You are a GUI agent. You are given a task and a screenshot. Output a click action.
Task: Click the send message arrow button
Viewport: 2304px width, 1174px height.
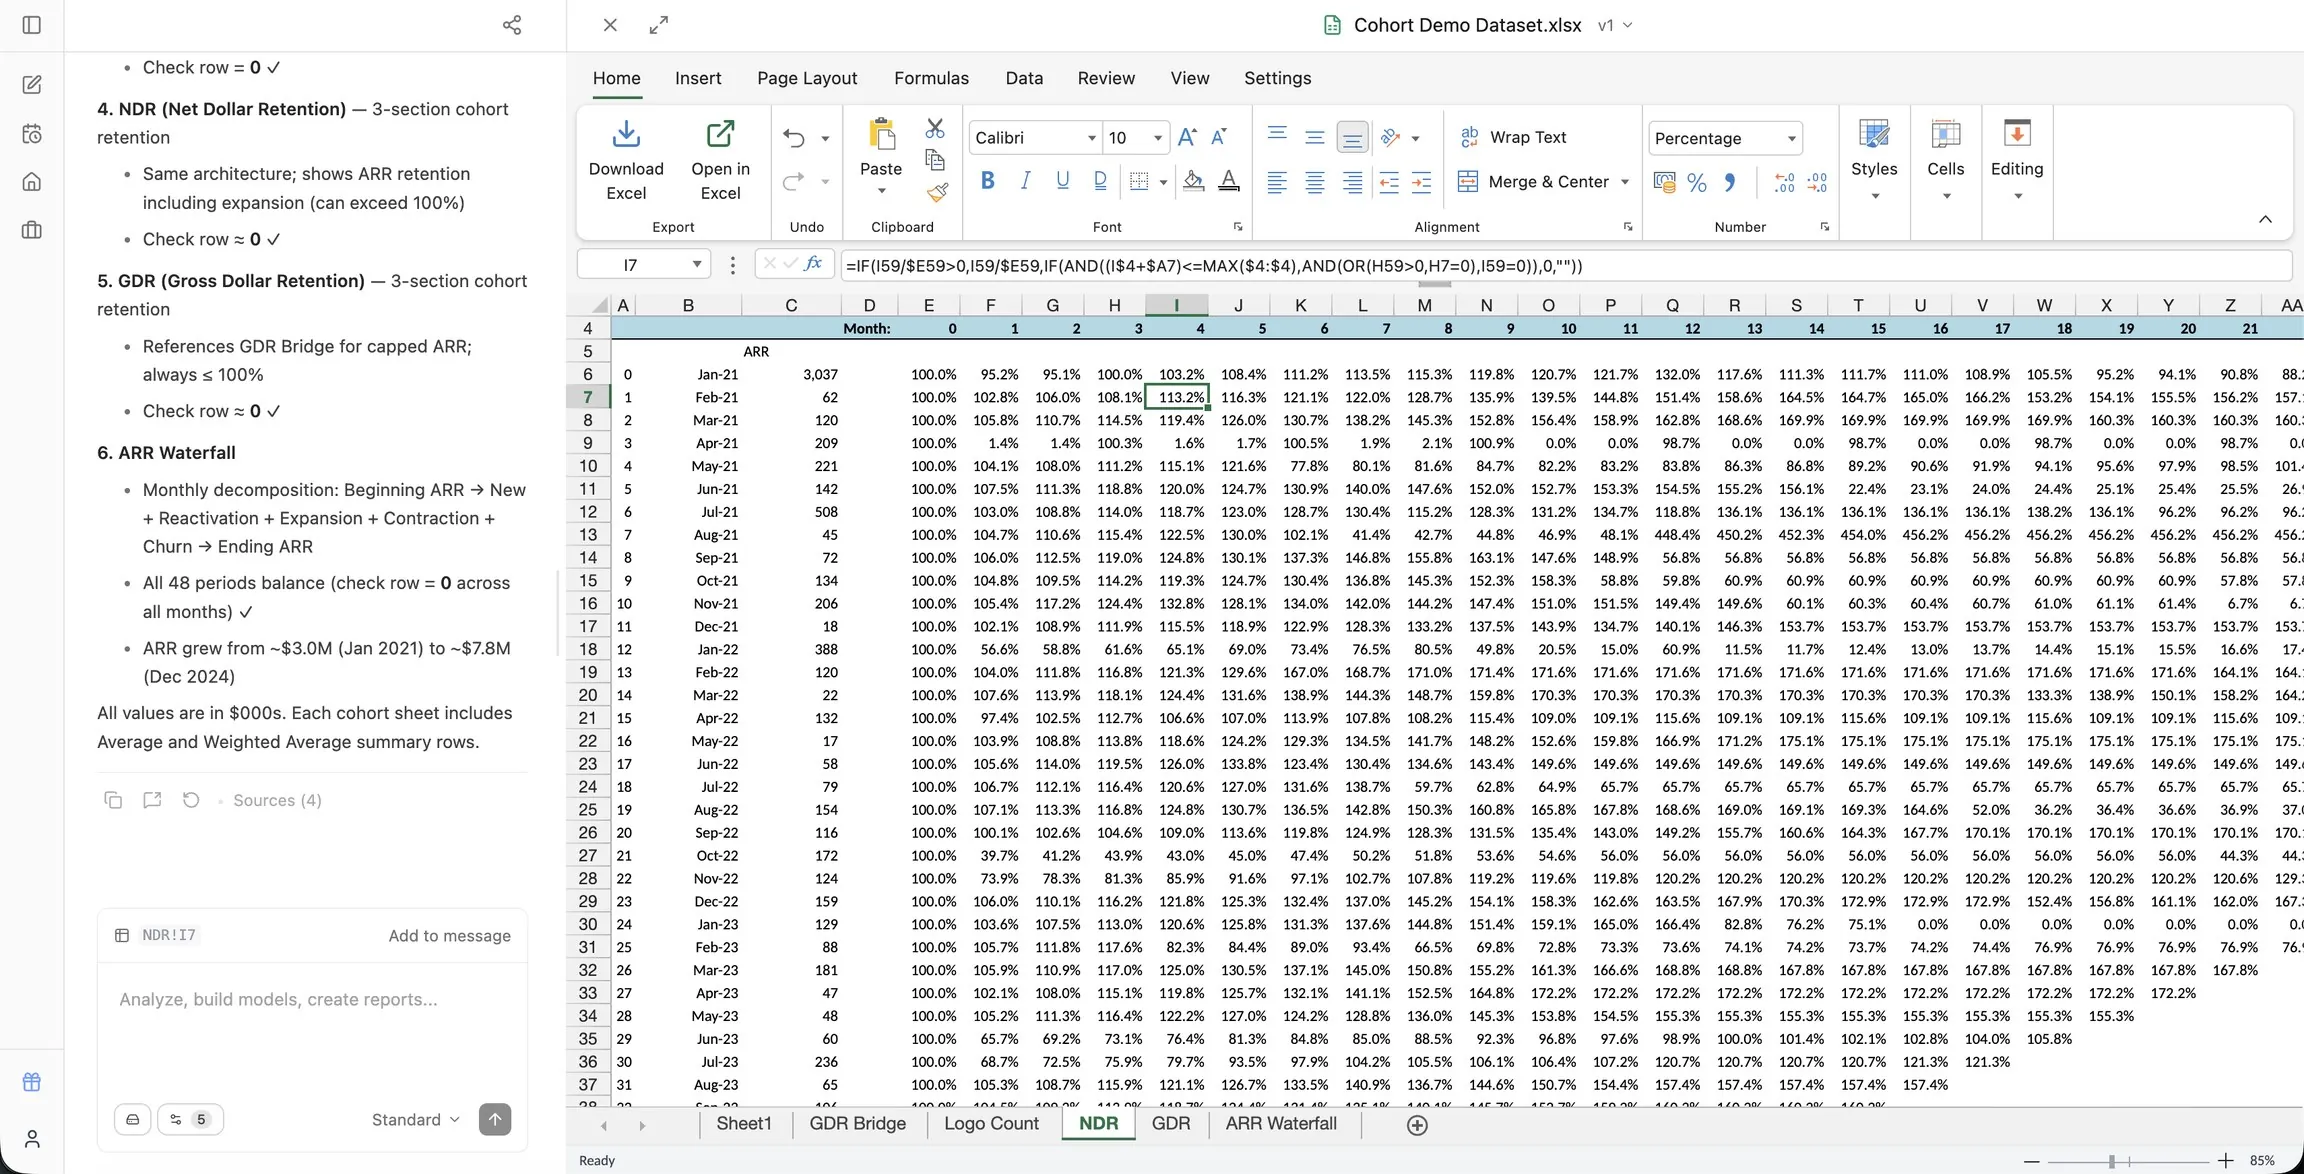tap(495, 1119)
